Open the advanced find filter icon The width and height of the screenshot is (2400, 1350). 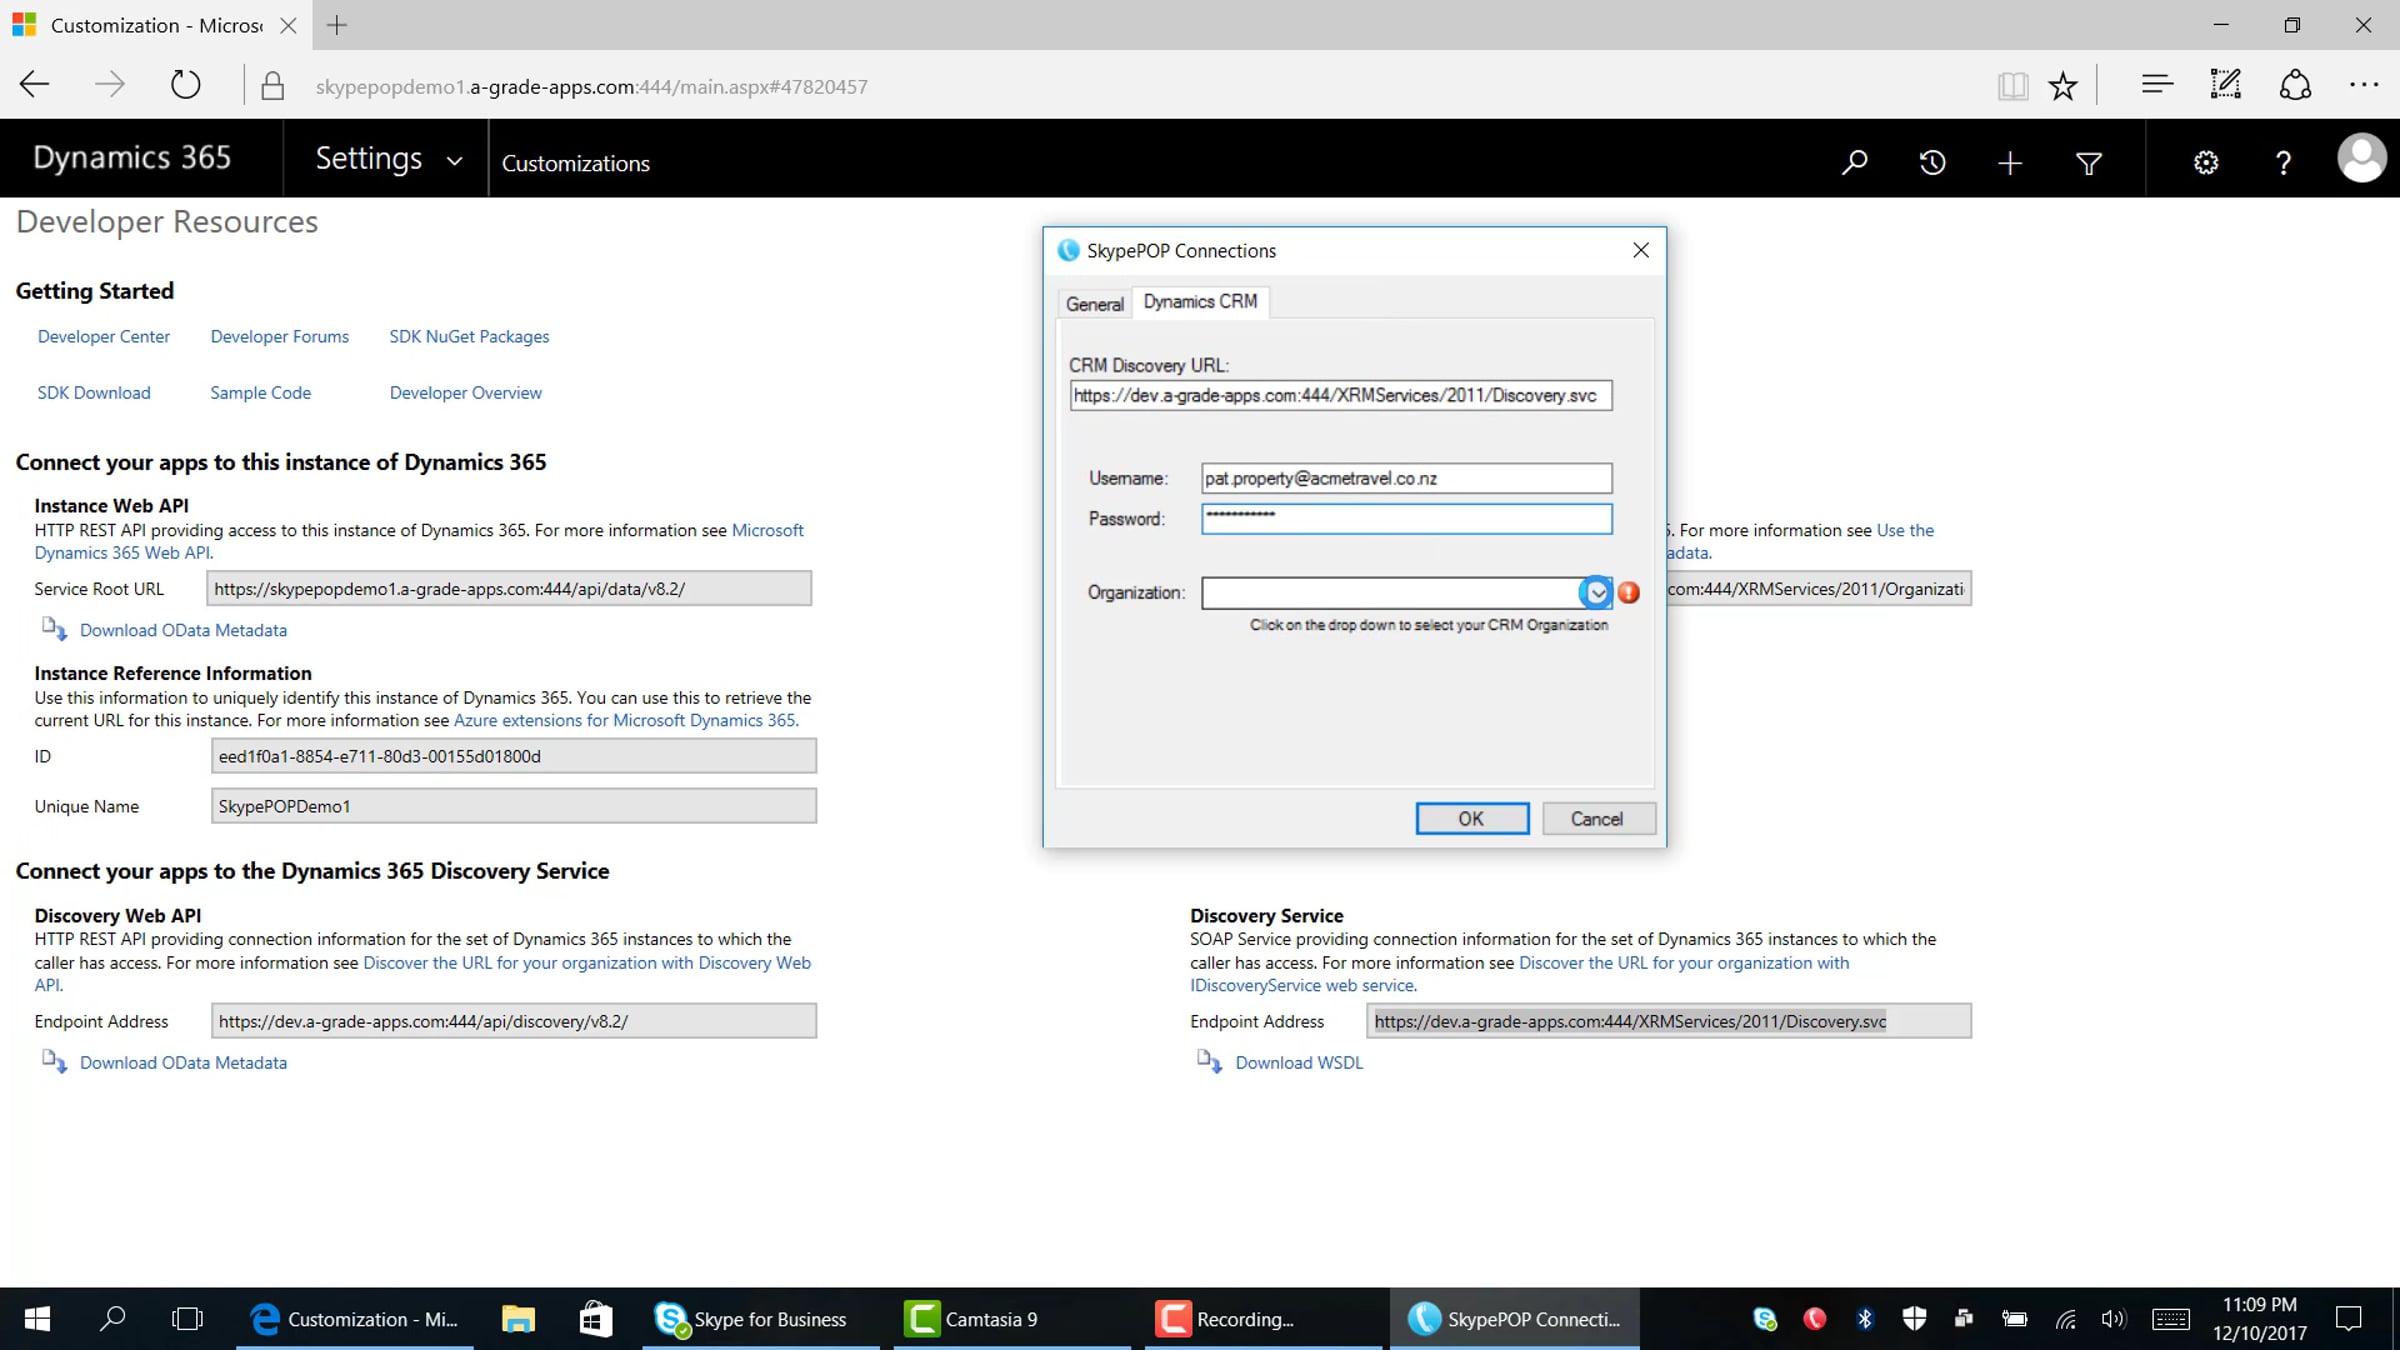[2088, 162]
